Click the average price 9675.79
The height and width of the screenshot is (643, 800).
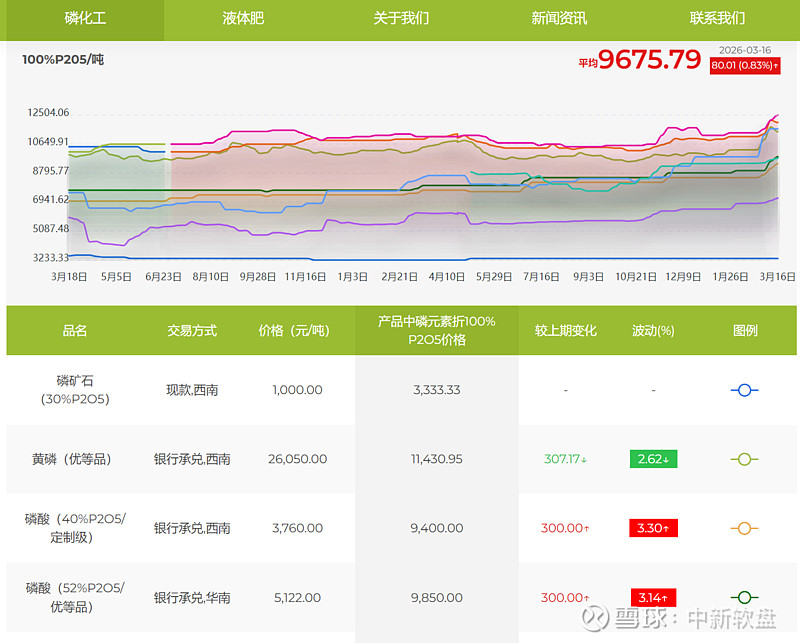coord(649,60)
